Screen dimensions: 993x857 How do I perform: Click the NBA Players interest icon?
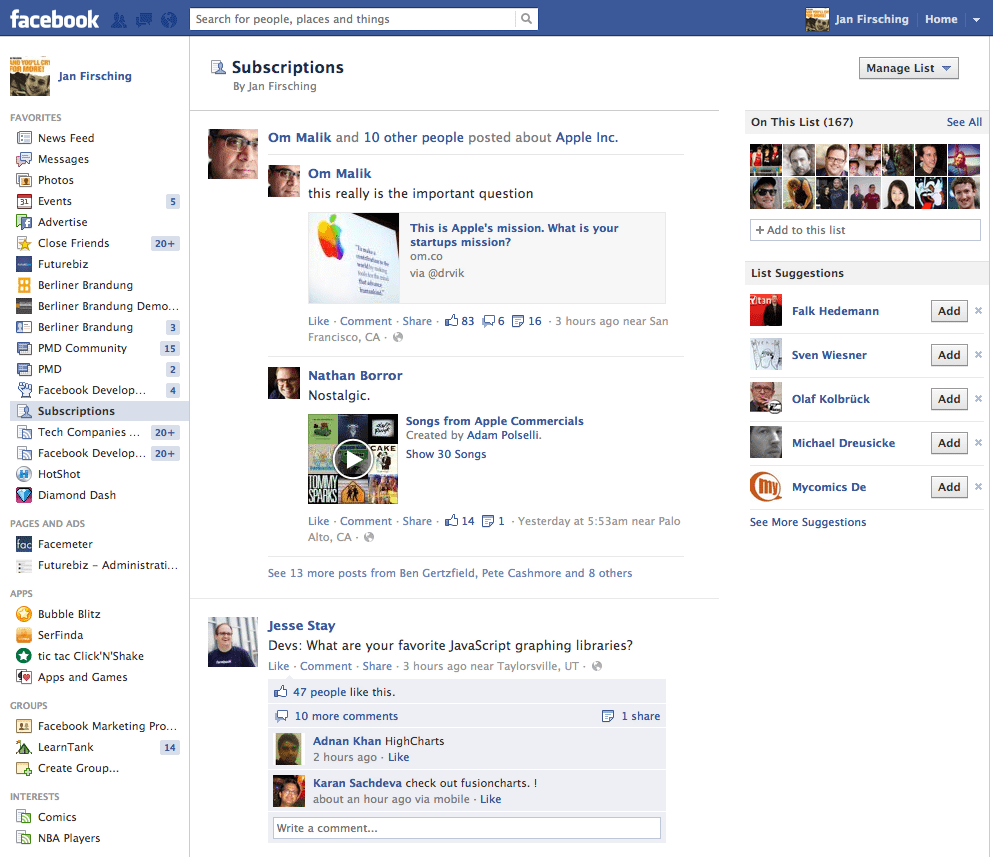pyautogui.click(x=24, y=838)
